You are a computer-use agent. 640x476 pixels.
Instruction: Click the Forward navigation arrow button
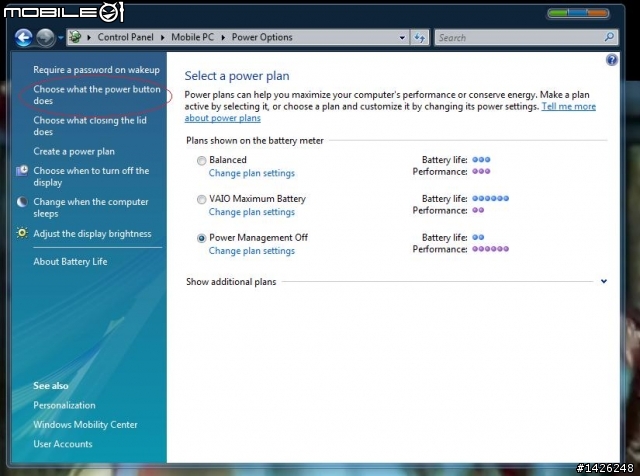(x=45, y=38)
